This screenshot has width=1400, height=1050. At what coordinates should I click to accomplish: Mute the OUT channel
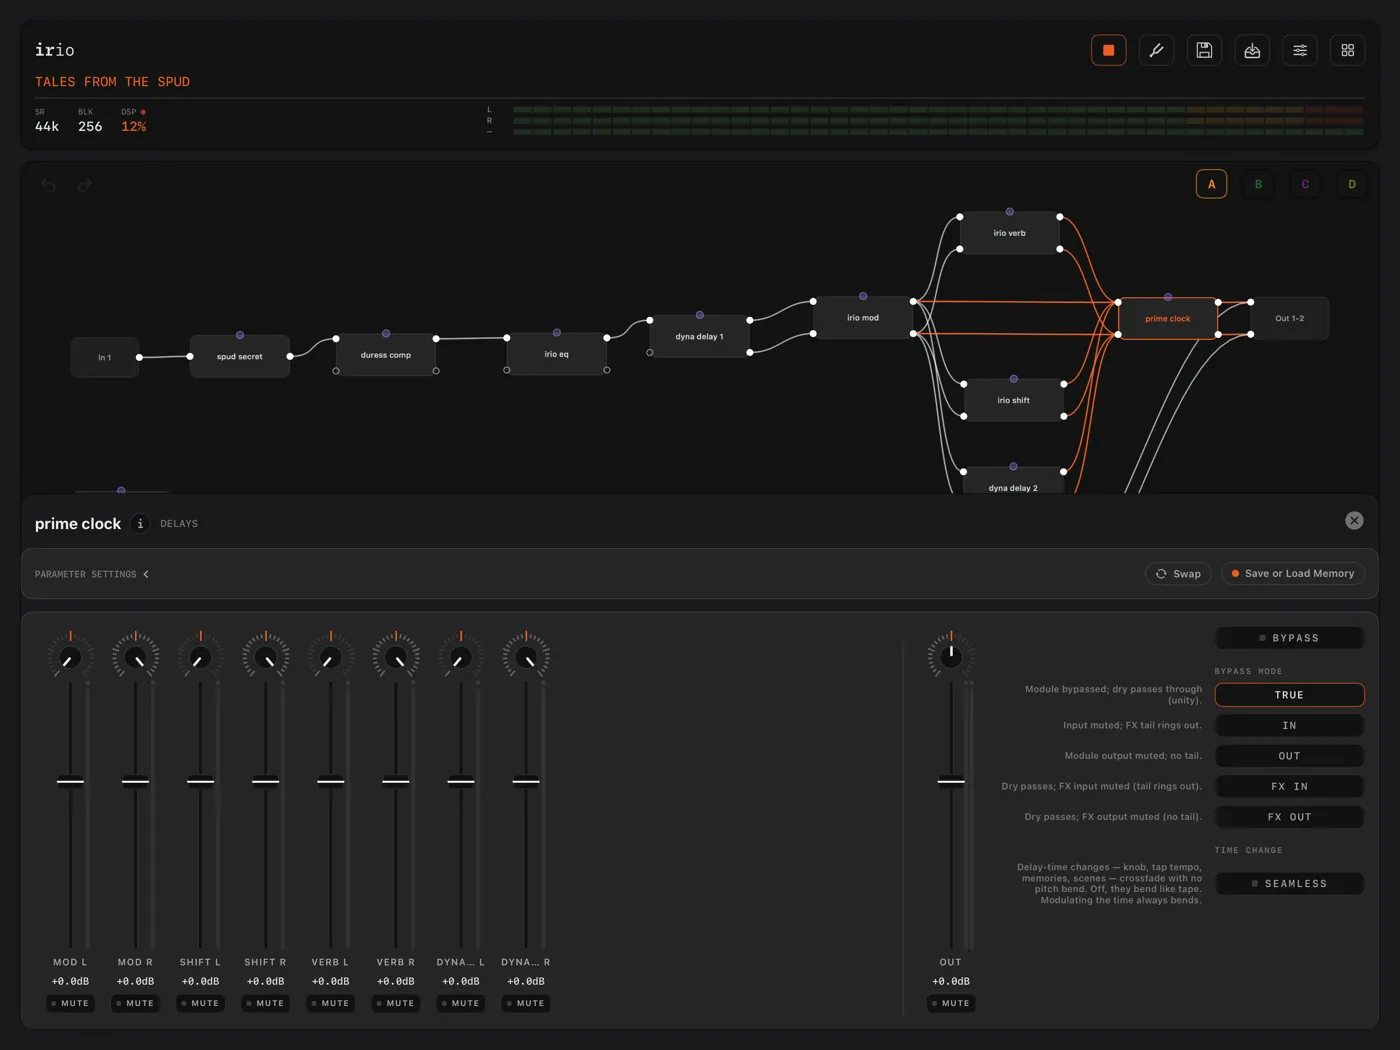(x=951, y=1003)
